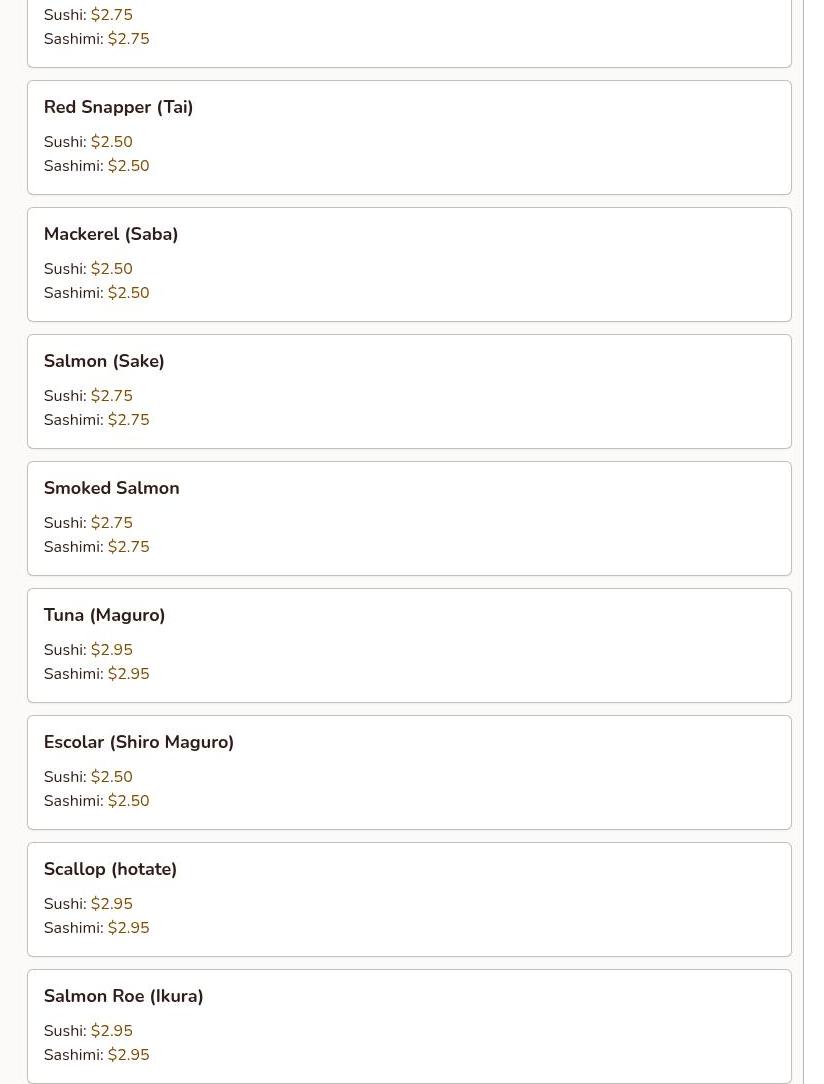The width and height of the screenshot is (824, 1084).
Task: Click the Scallop (hotate) sashimi price
Action: pos(128,928)
